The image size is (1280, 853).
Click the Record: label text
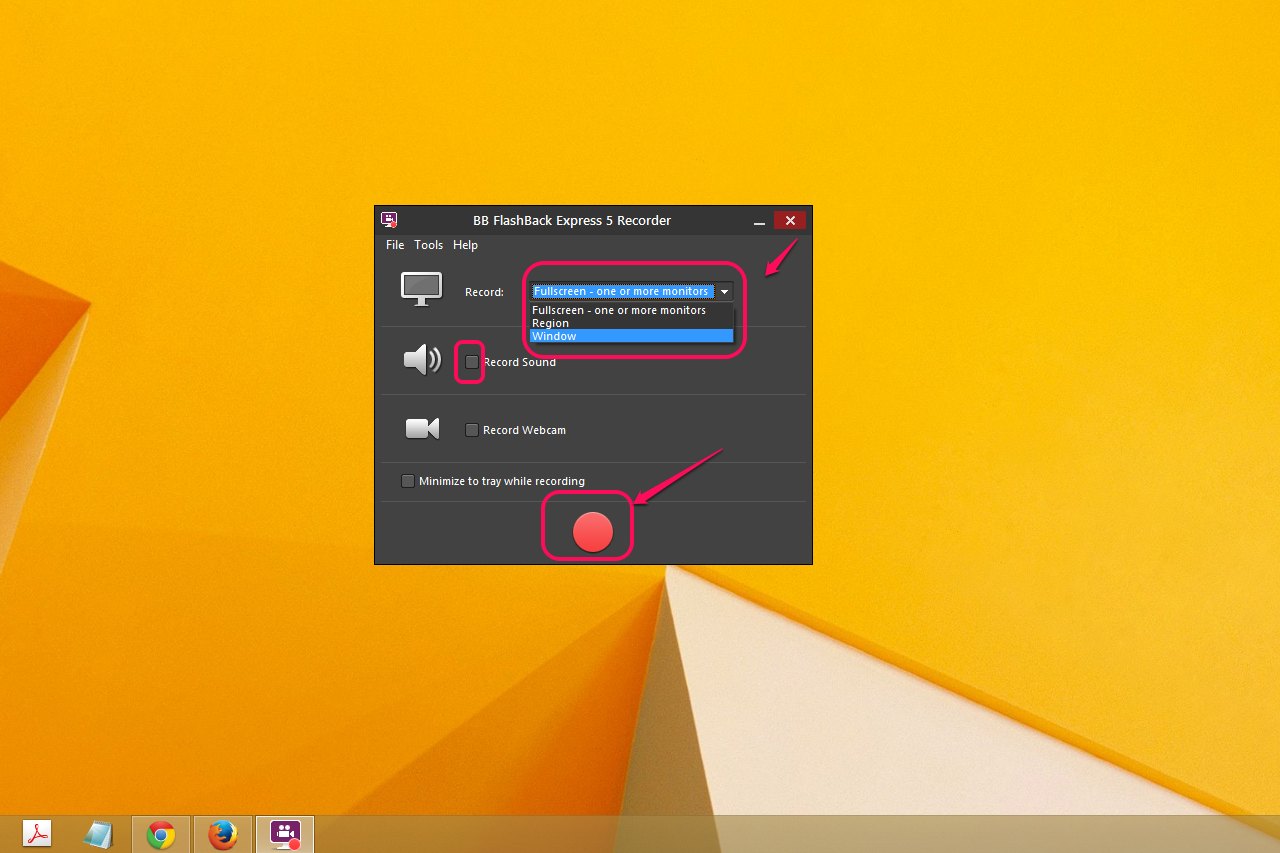(x=484, y=292)
